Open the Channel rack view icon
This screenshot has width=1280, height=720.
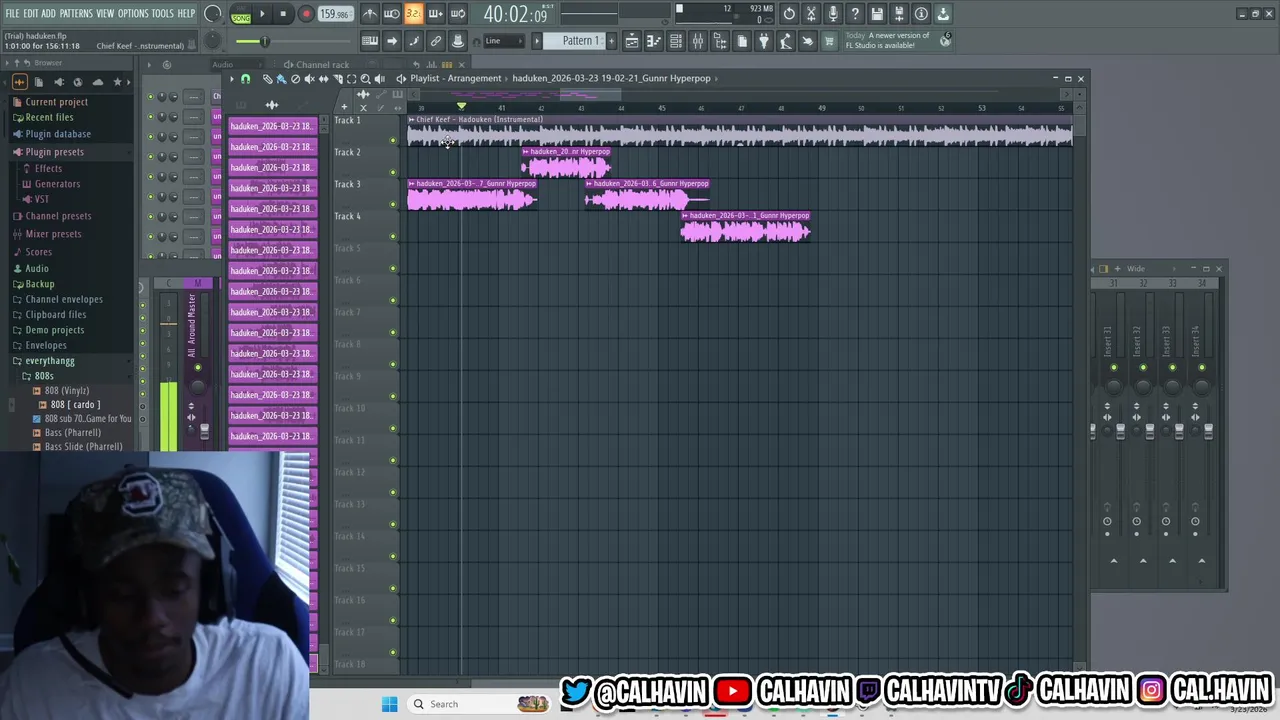pos(676,41)
